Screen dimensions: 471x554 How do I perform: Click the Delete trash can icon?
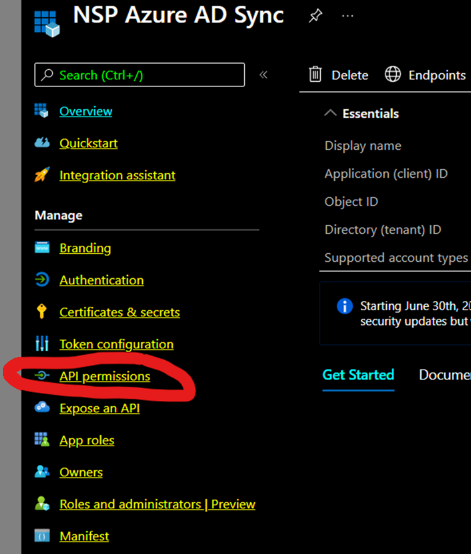point(315,74)
